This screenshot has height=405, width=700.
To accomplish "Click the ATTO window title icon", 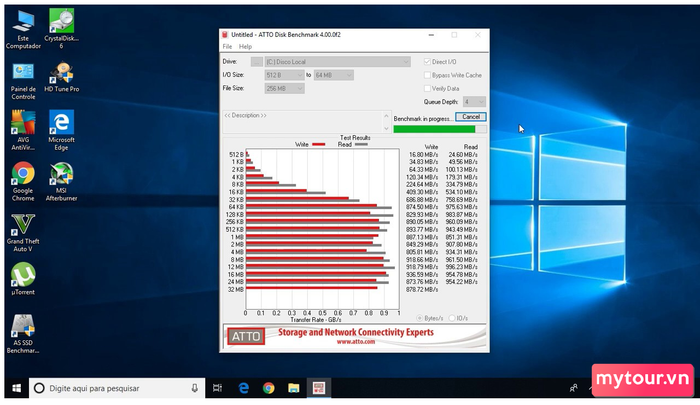I will pyautogui.click(x=225, y=34).
